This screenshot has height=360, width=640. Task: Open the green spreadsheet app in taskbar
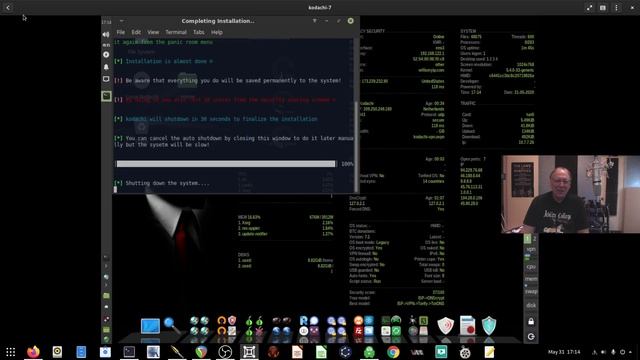[x=321, y=352]
